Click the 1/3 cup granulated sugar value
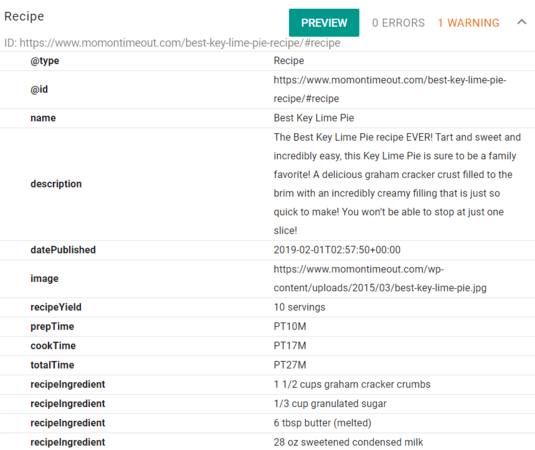This screenshot has height=450, width=535. (330, 404)
